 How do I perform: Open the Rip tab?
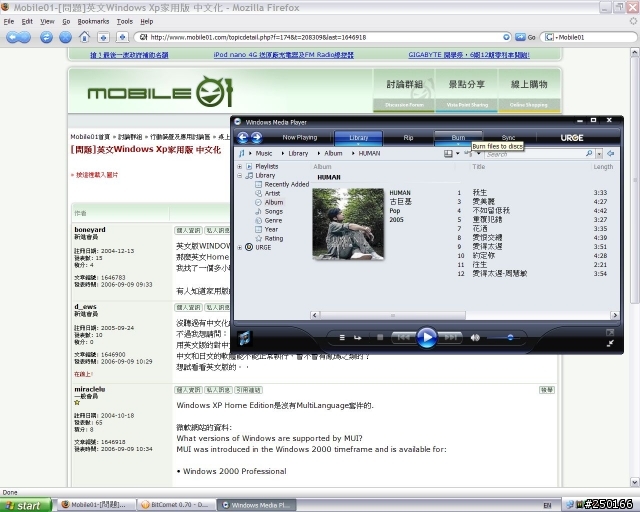(x=408, y=138)
